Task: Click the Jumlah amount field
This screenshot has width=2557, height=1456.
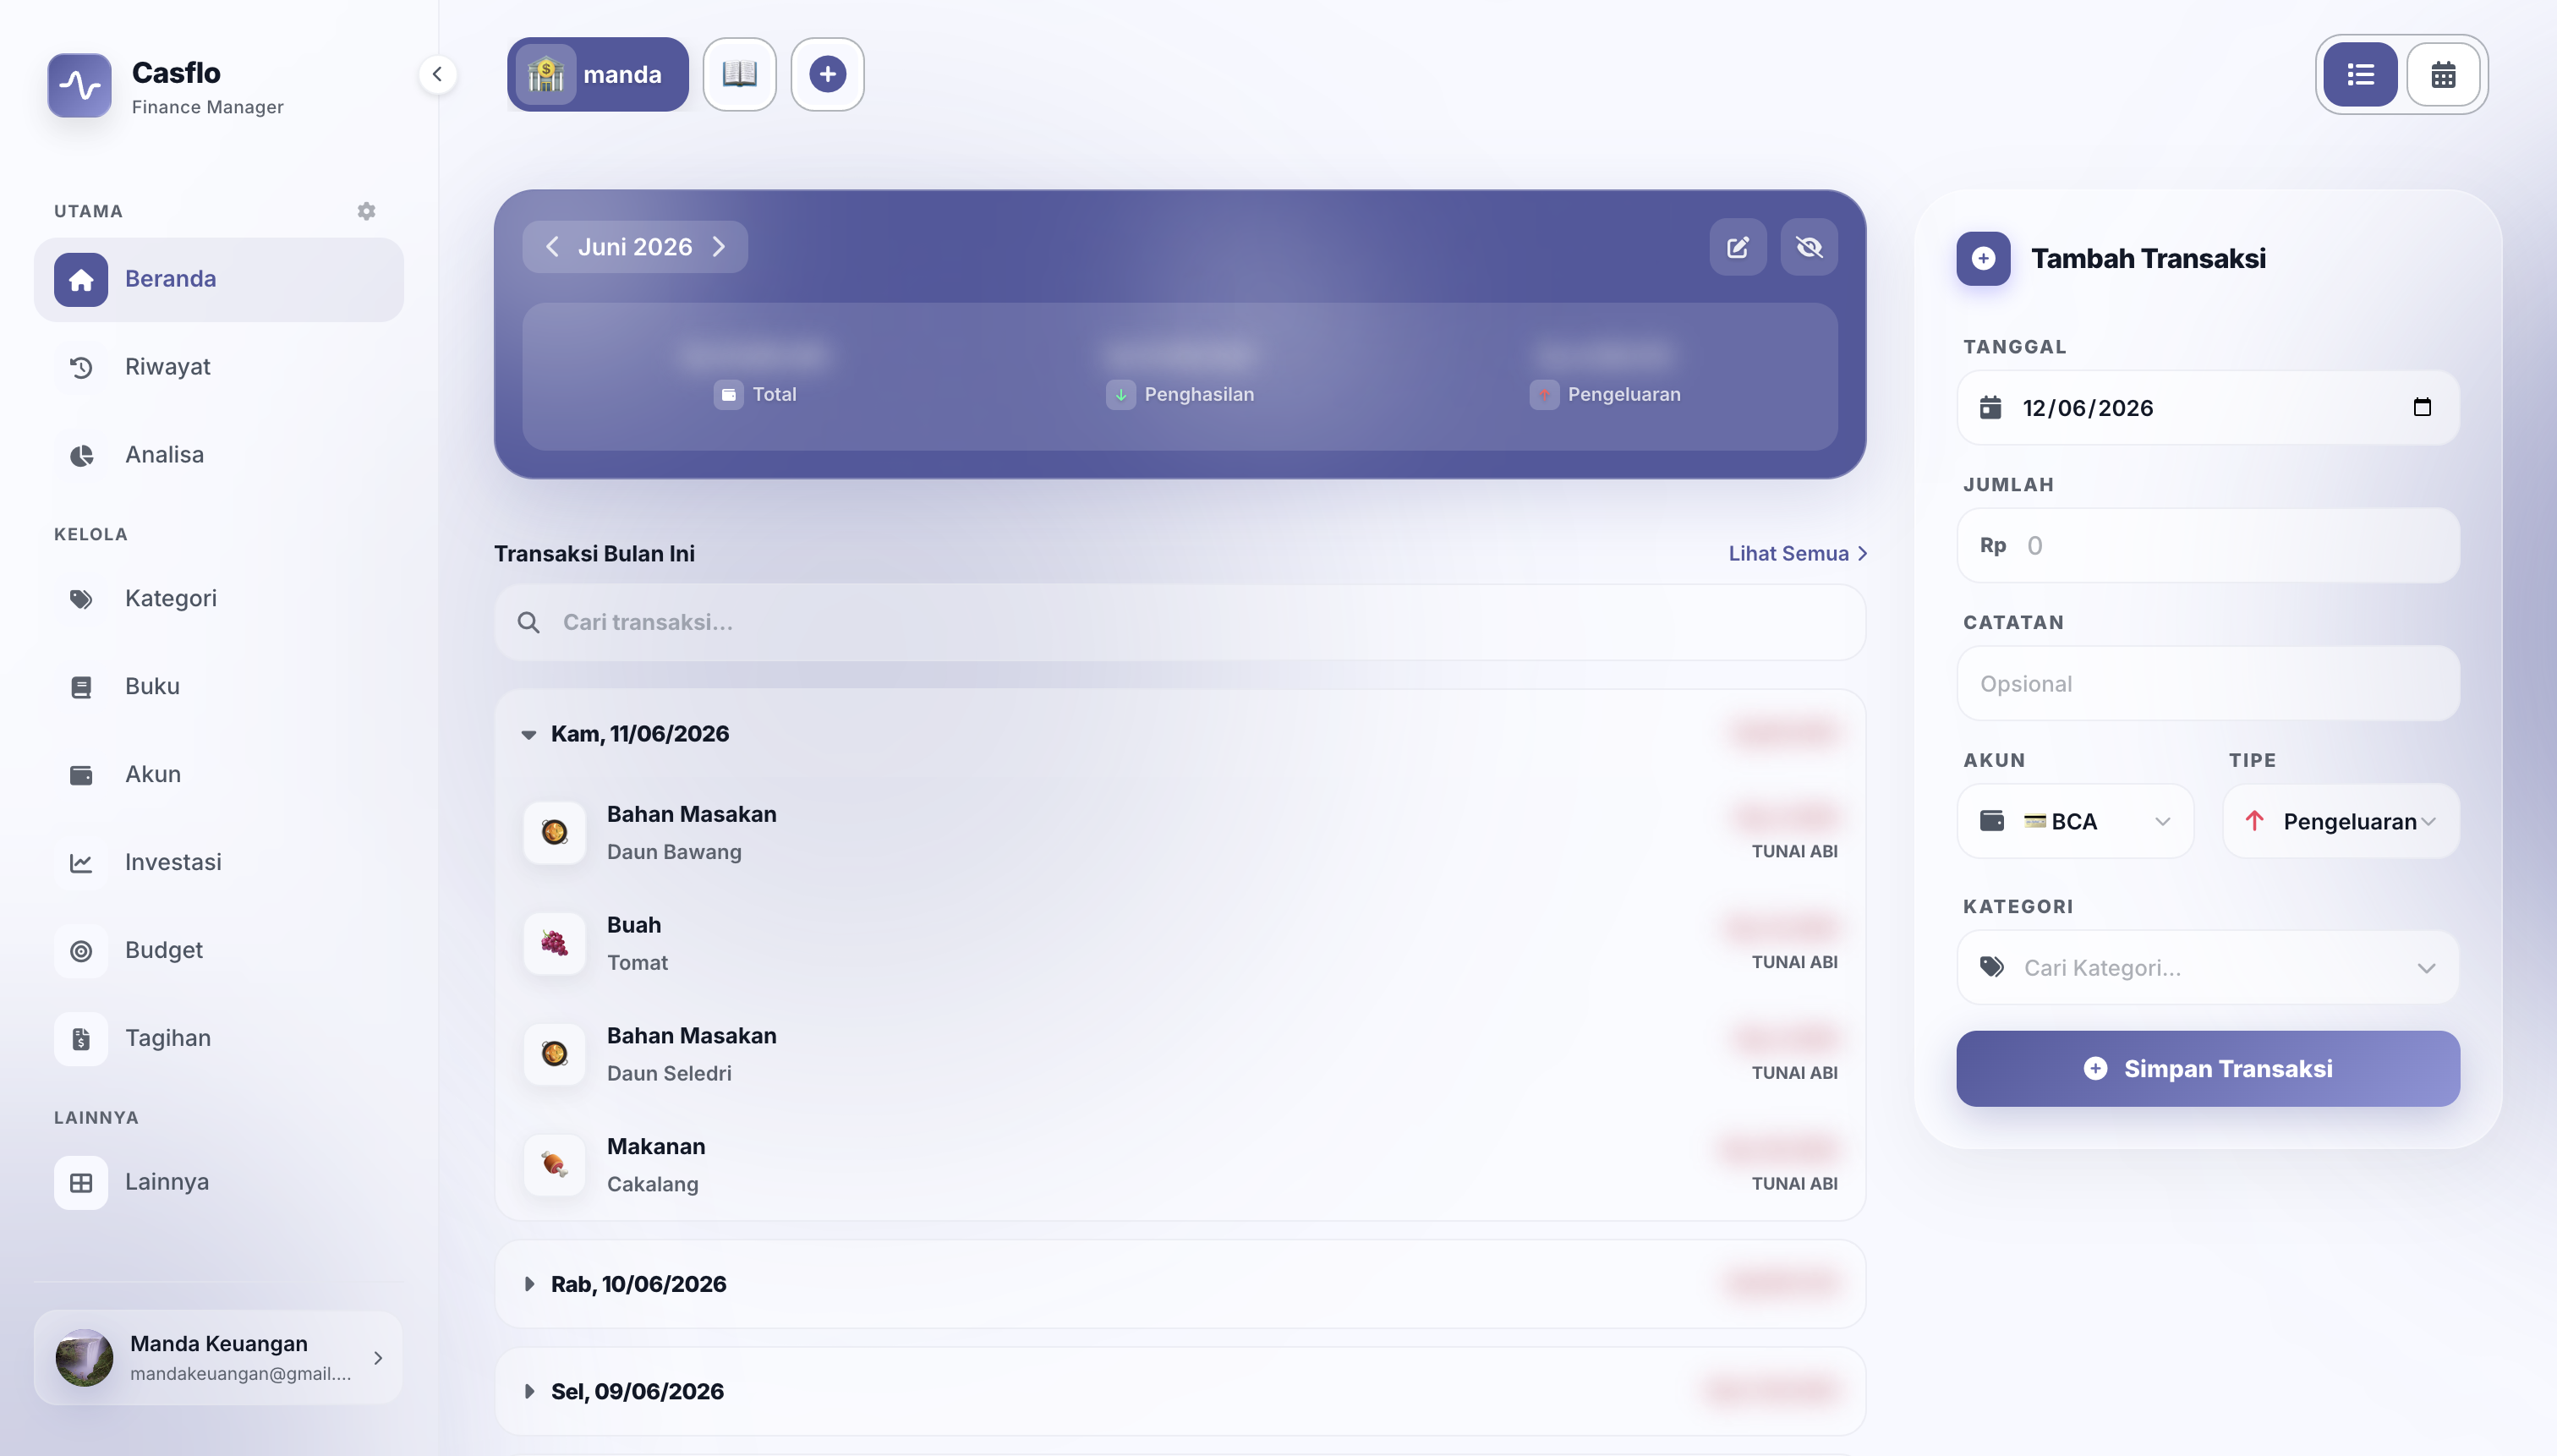Action: pos(2207,546)
